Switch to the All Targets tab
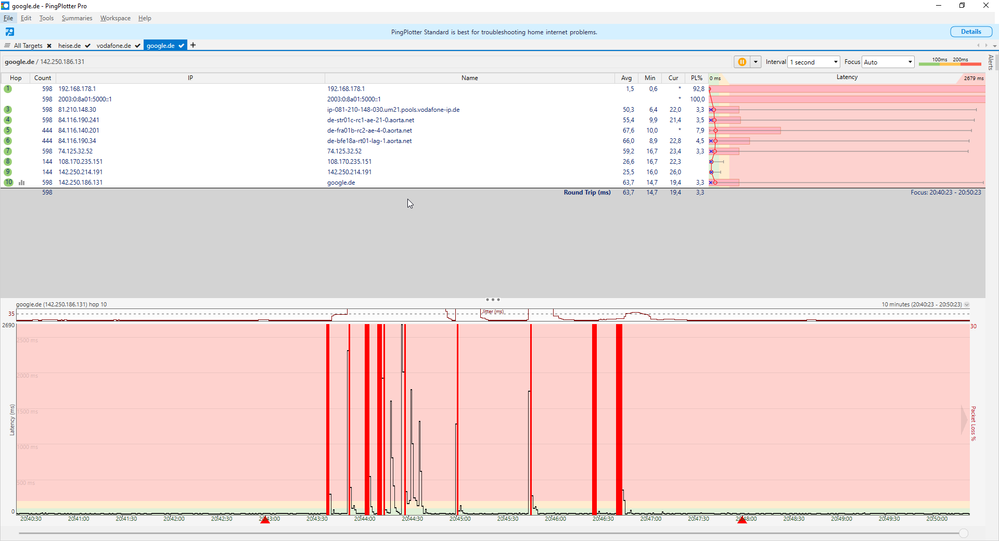Viewport: 999px width, 541px height. (x=28, y=46)
